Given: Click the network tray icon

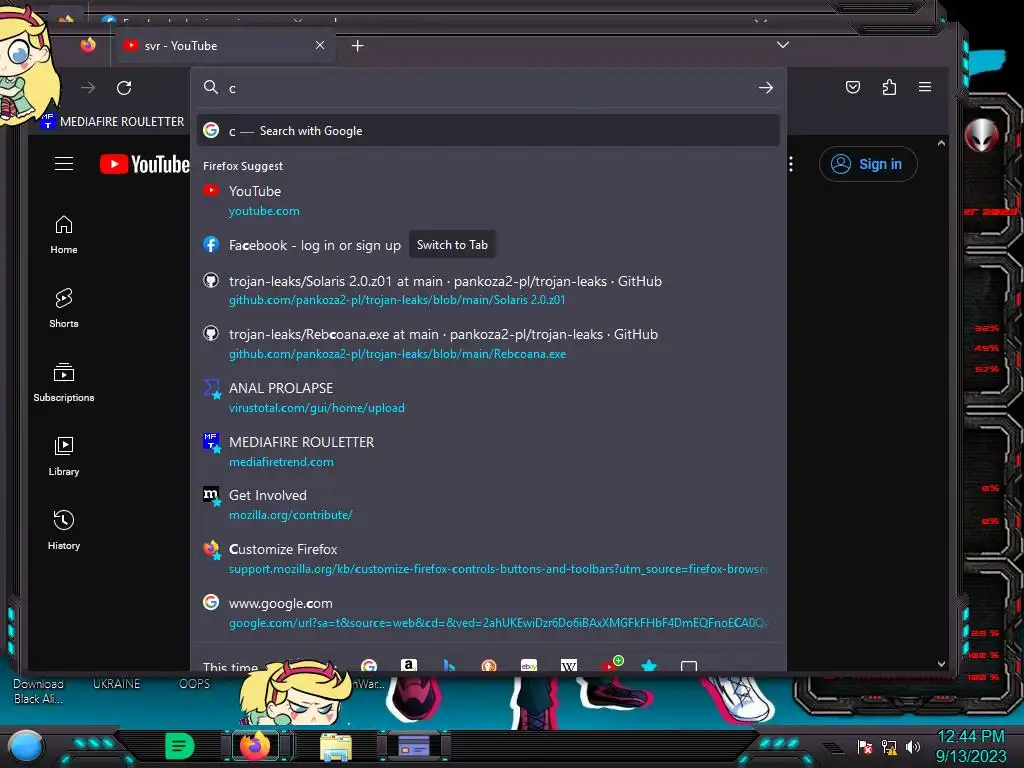Looking at the screenshot, I should click(x=889, y=747).
